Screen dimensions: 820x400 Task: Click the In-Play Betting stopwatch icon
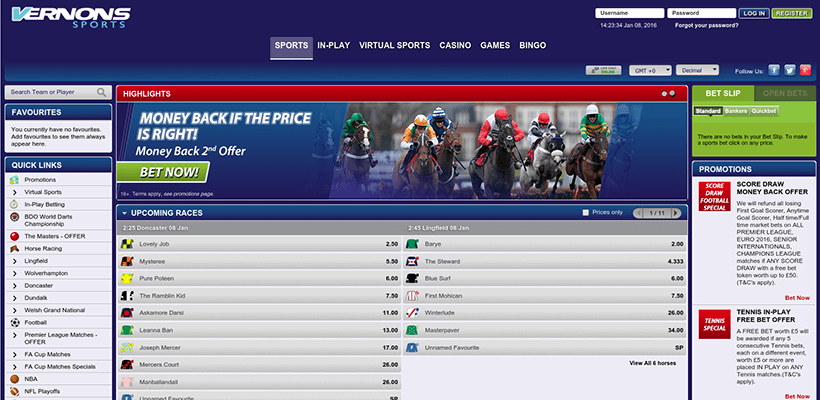point(14,204)
